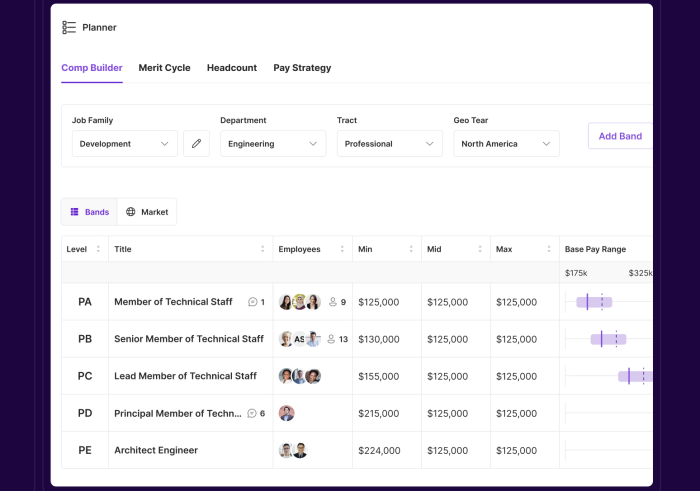
Task: Click the Planner list icon in header
Action: click(69, 28)
